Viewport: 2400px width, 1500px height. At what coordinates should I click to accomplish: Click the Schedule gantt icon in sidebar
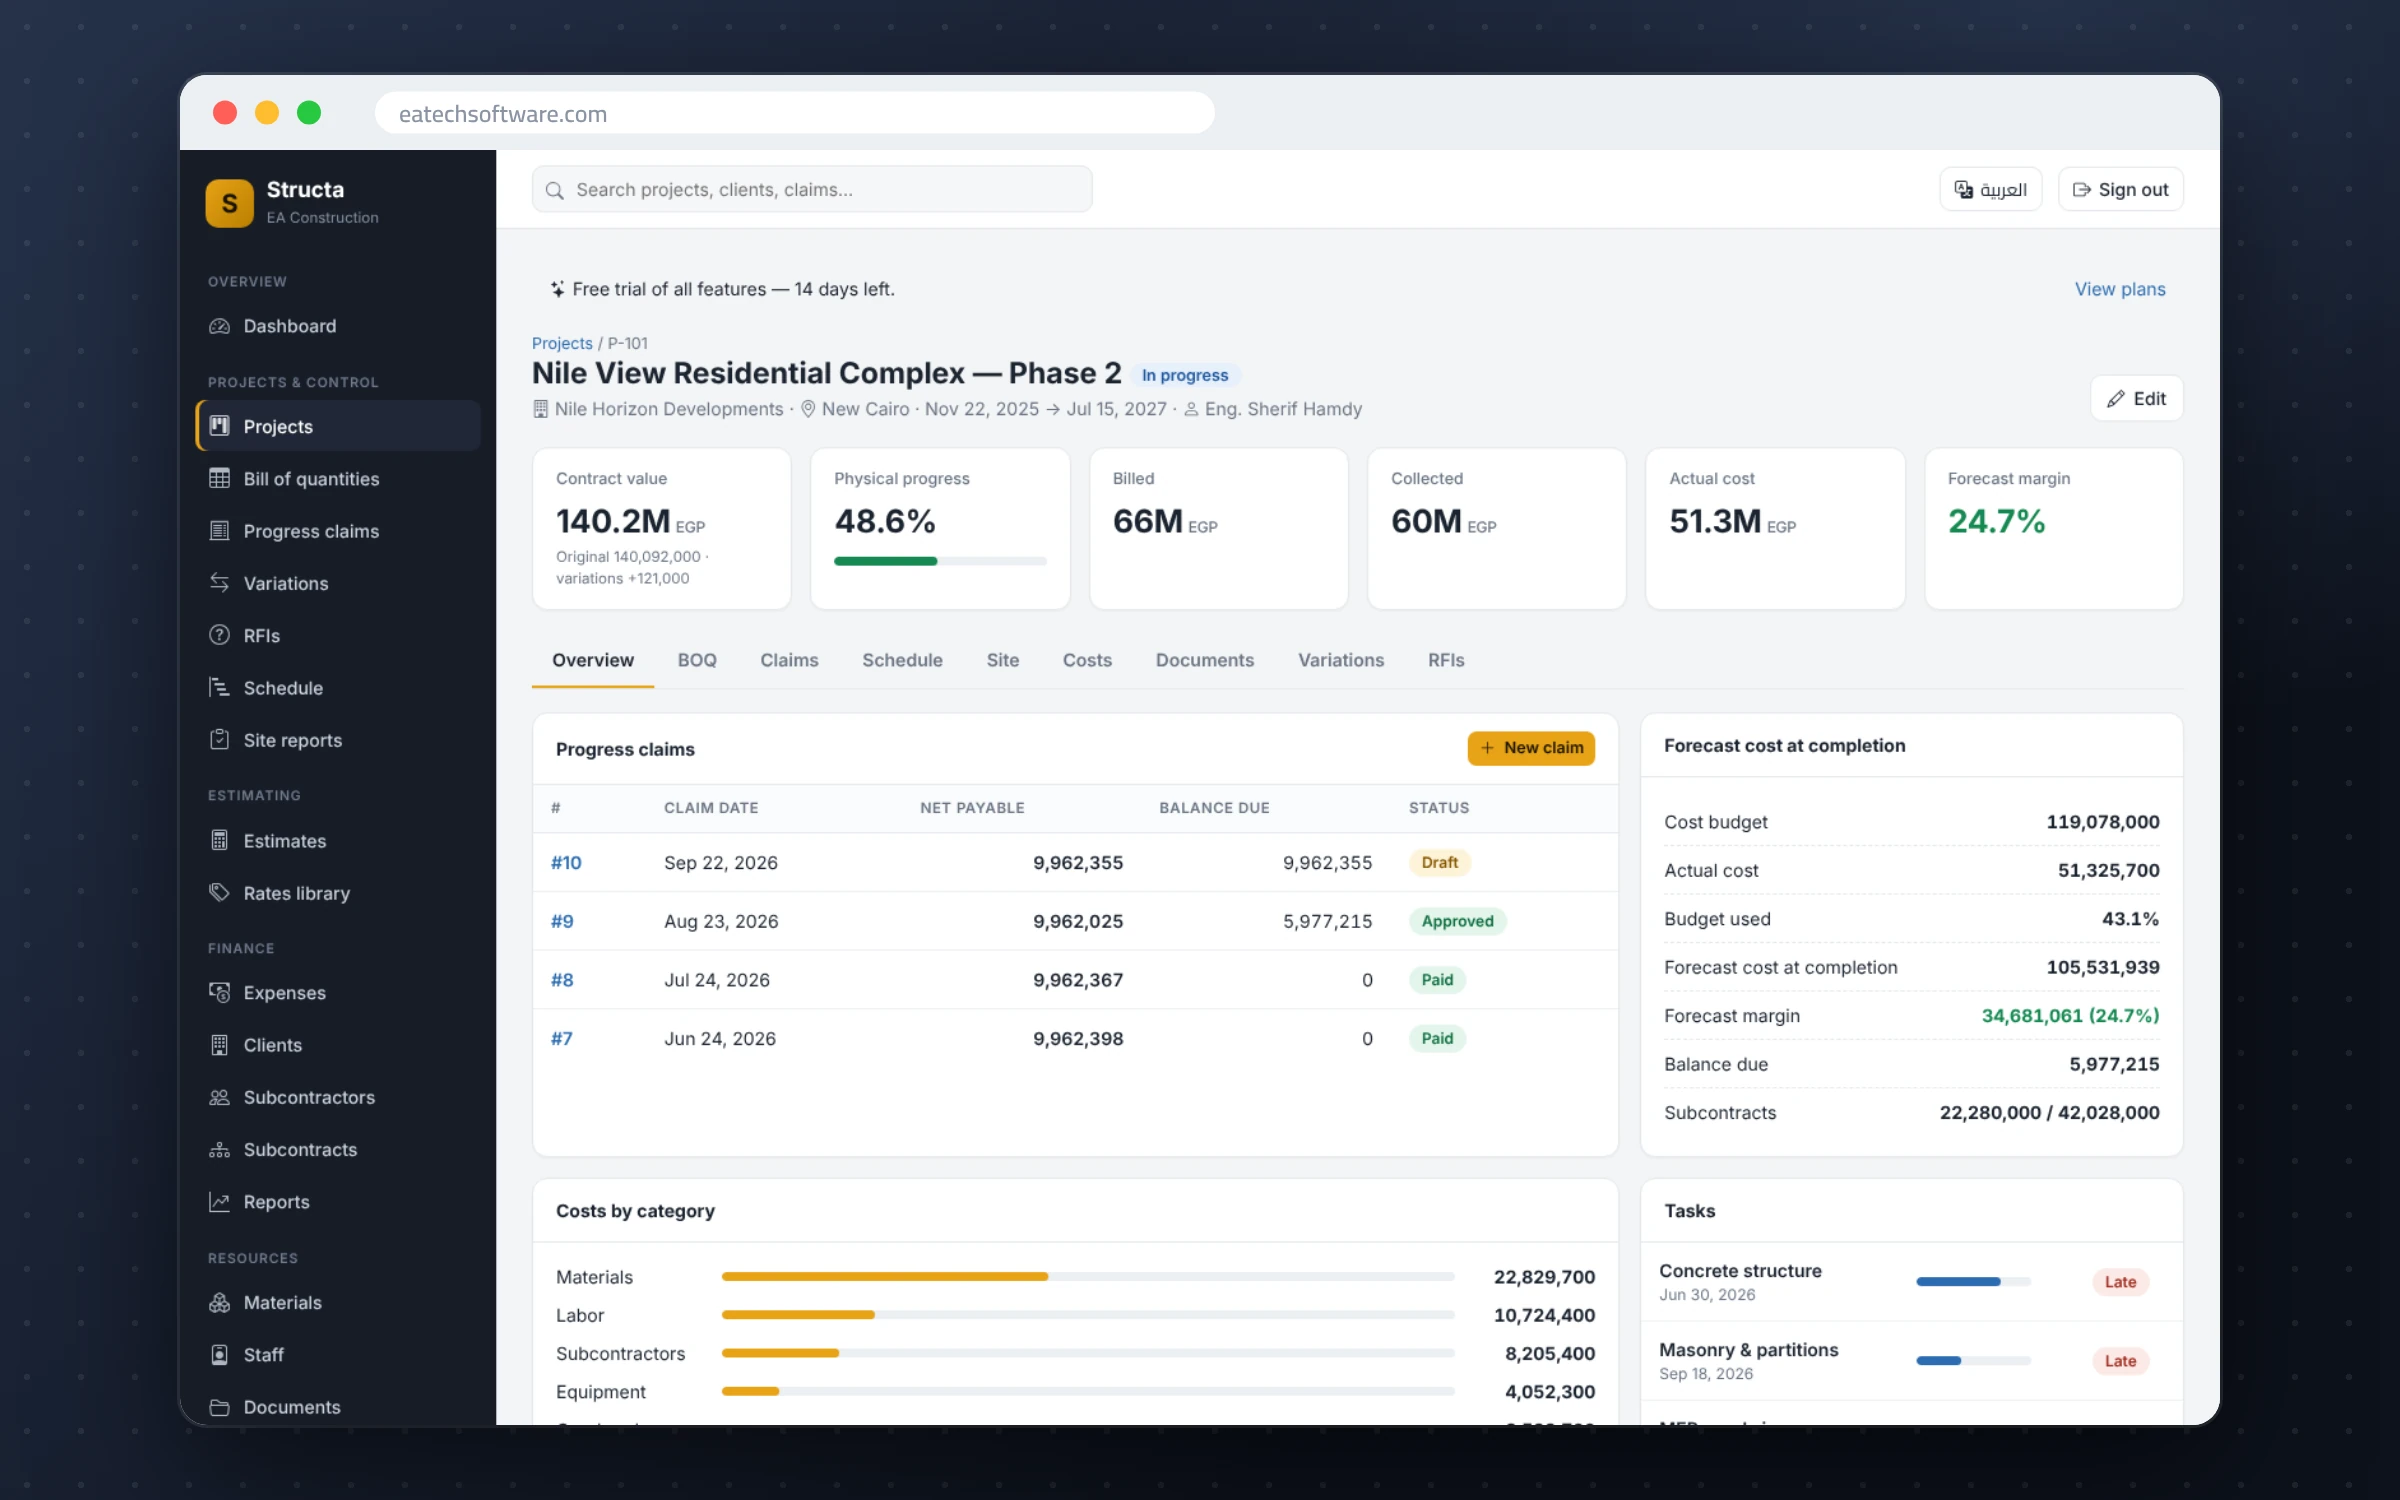click(219, 687)
